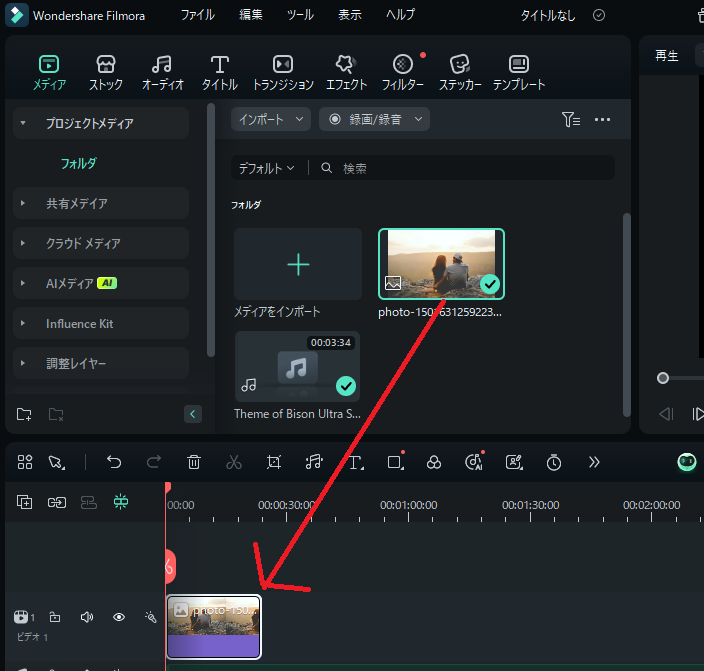This screenshot has width=704, height=671.
Task: Open the media filter icon
Action: pos(571,119)
